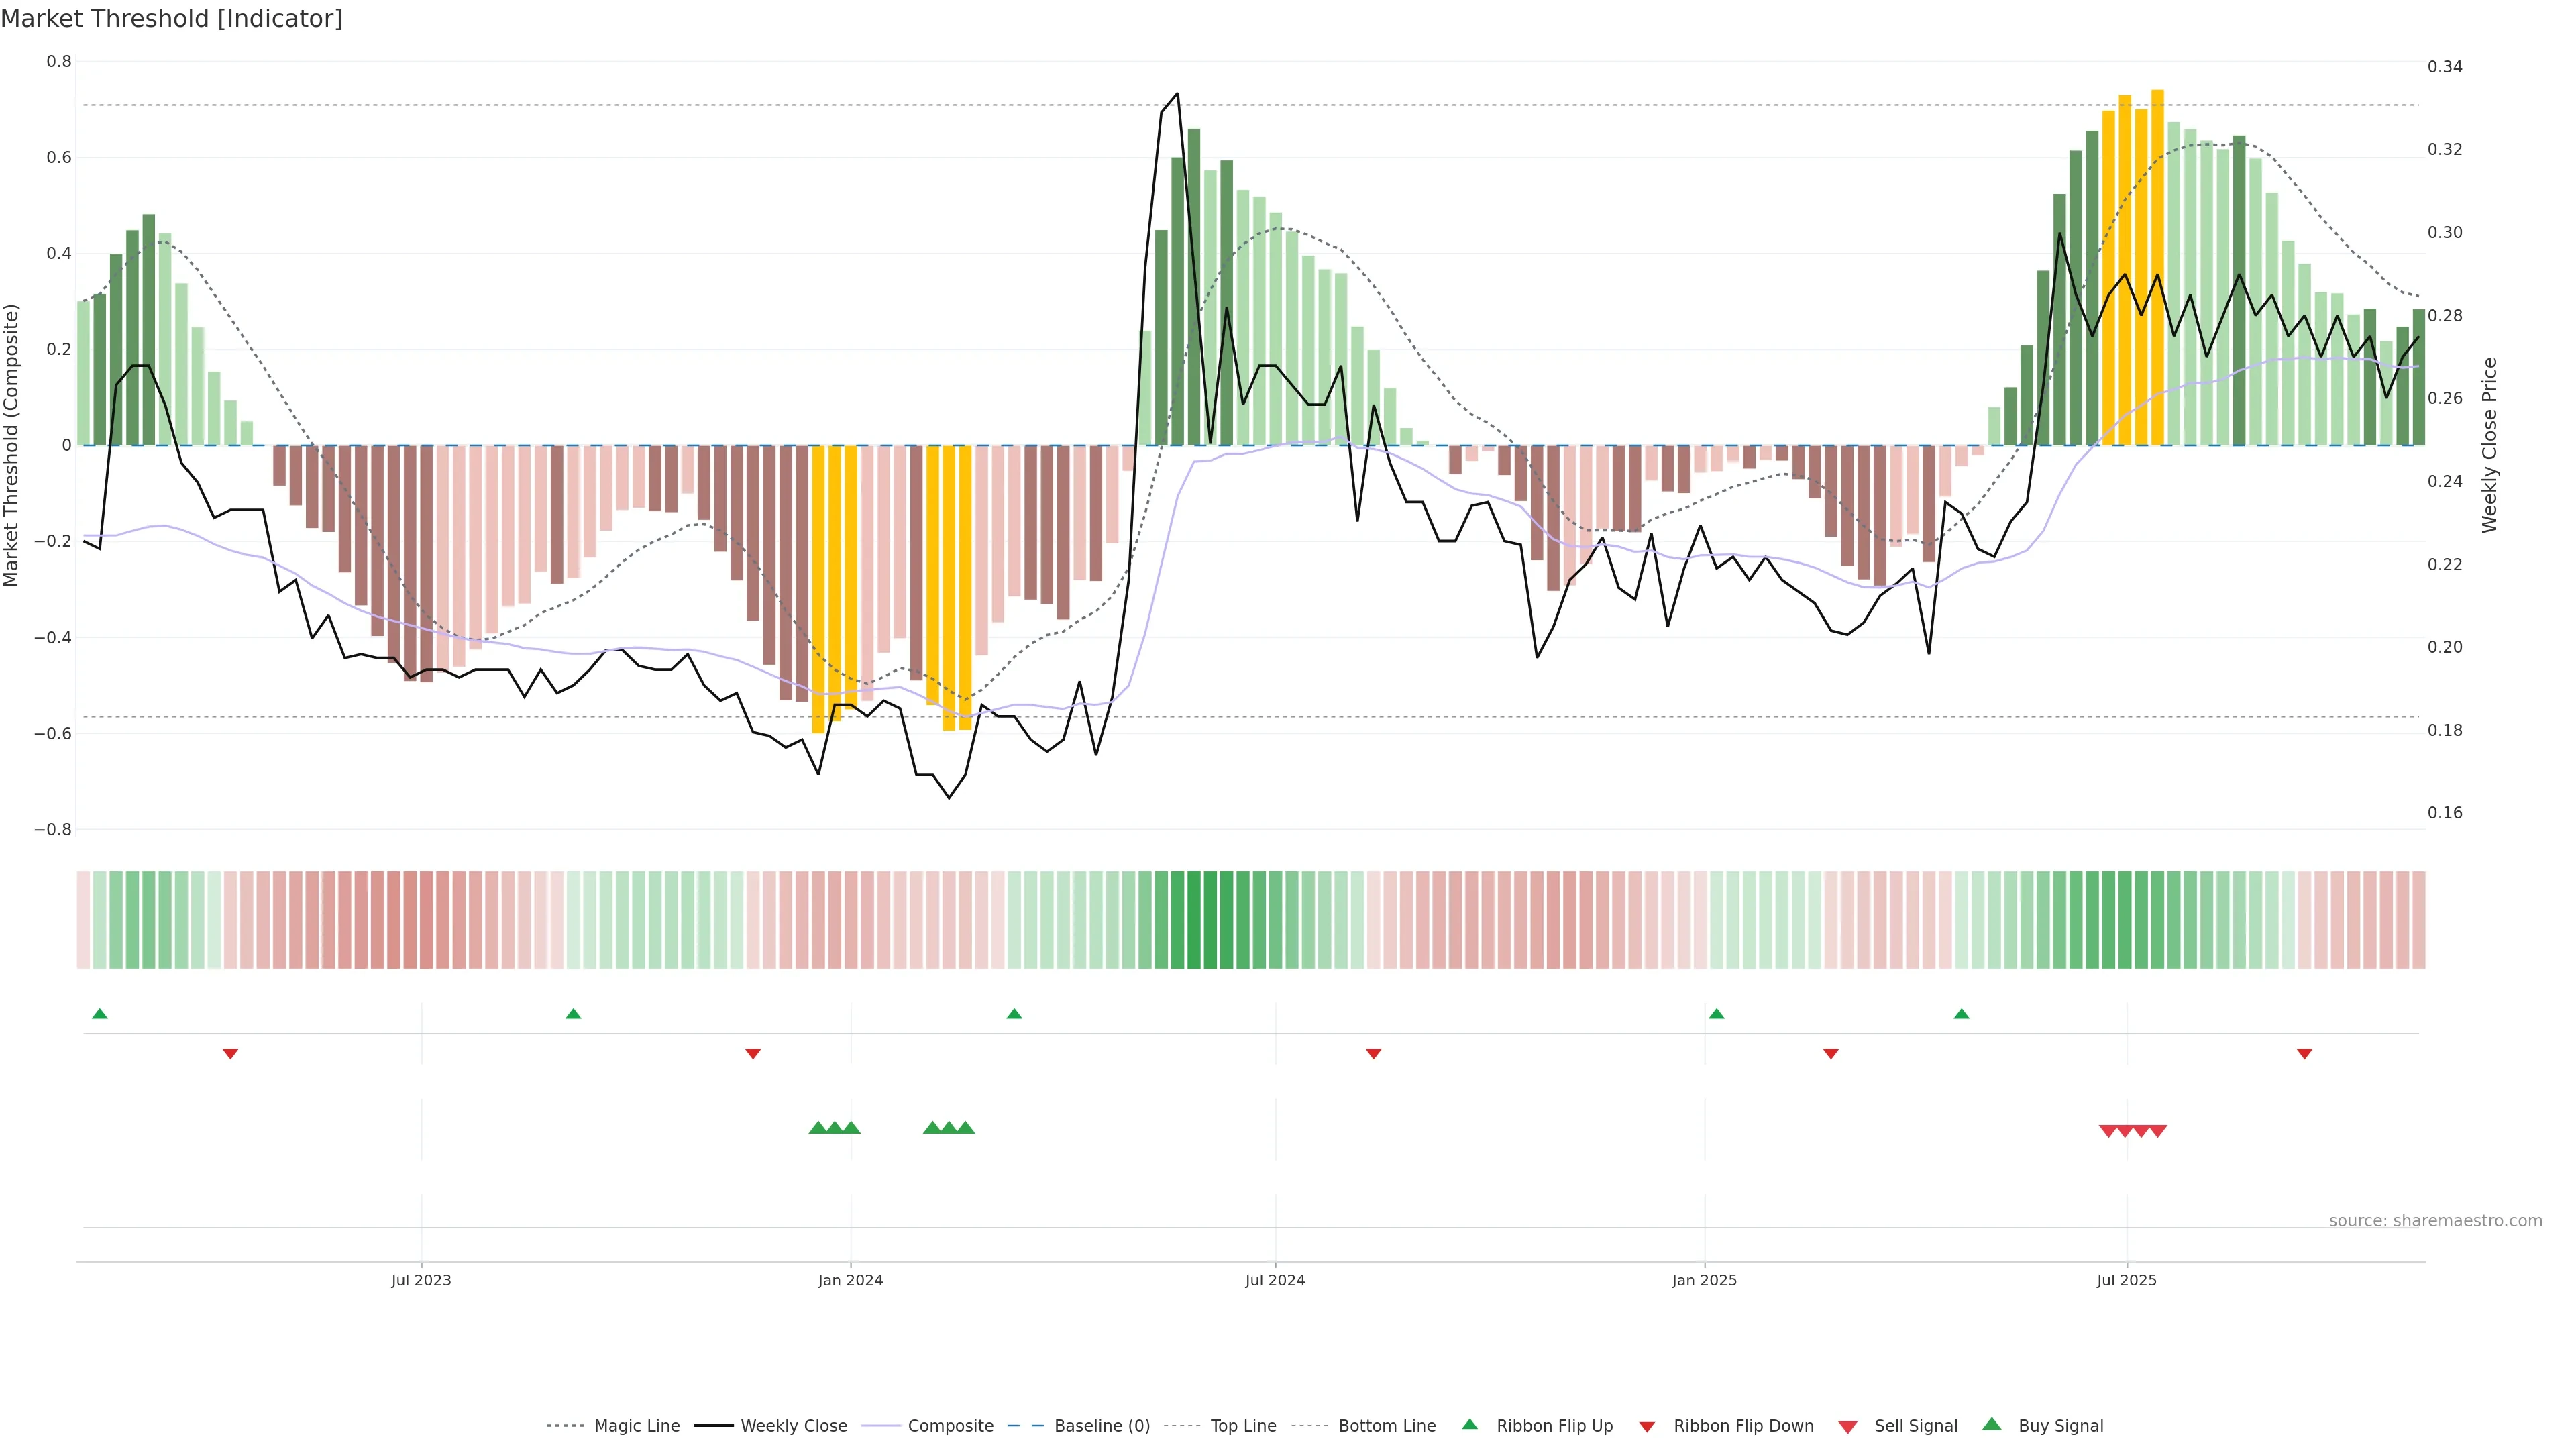The height and width of the screenshot is (1449, 2576).
Task: Click the Buy Signal legend icon
Action: pos(1992,1424)
